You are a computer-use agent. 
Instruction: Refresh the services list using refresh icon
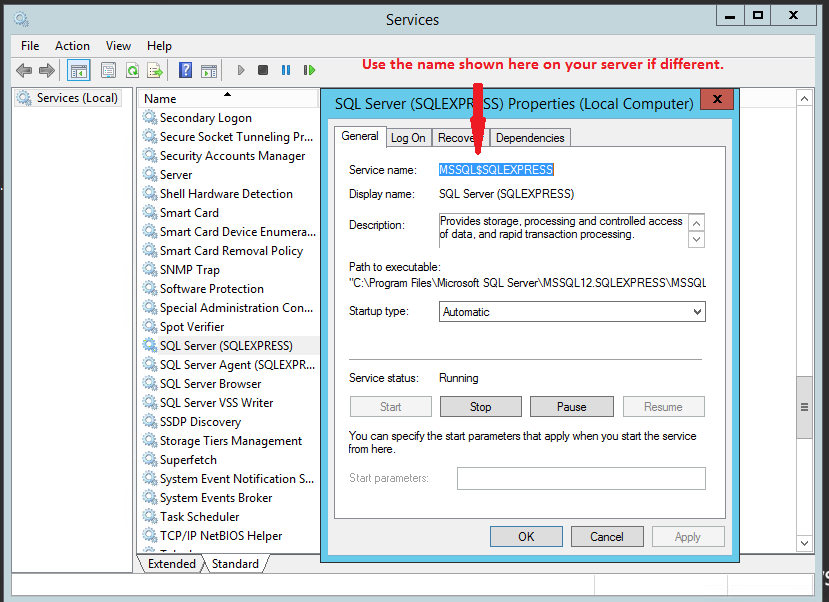(133, 69)
